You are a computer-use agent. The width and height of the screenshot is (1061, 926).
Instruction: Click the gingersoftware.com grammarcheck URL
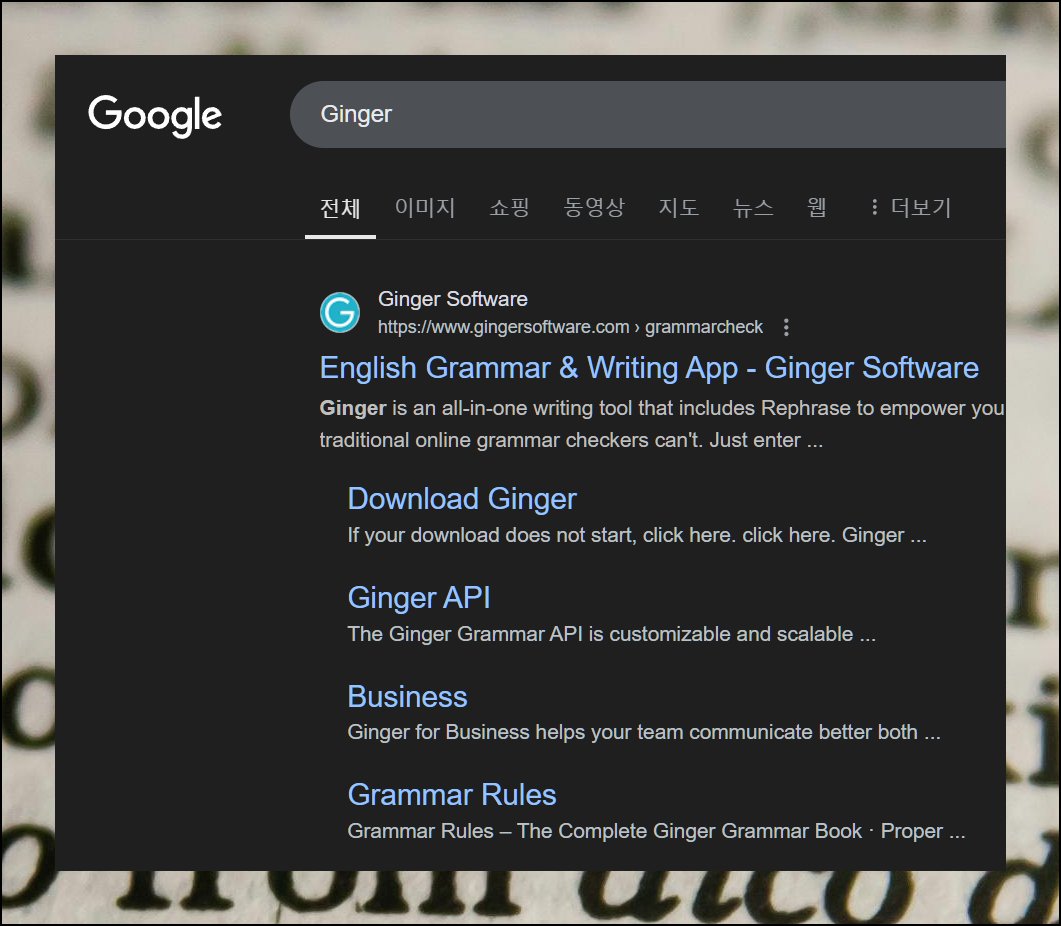tap(570, 328)
